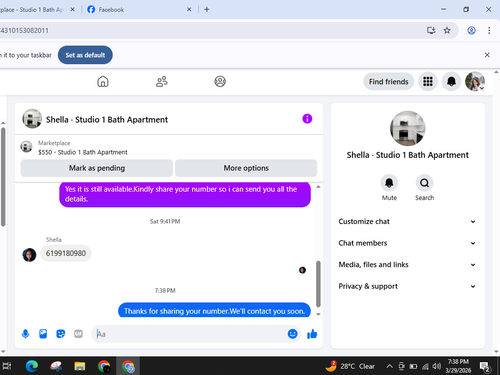Click the chat messages scrollbar thumb

[318, 284]
